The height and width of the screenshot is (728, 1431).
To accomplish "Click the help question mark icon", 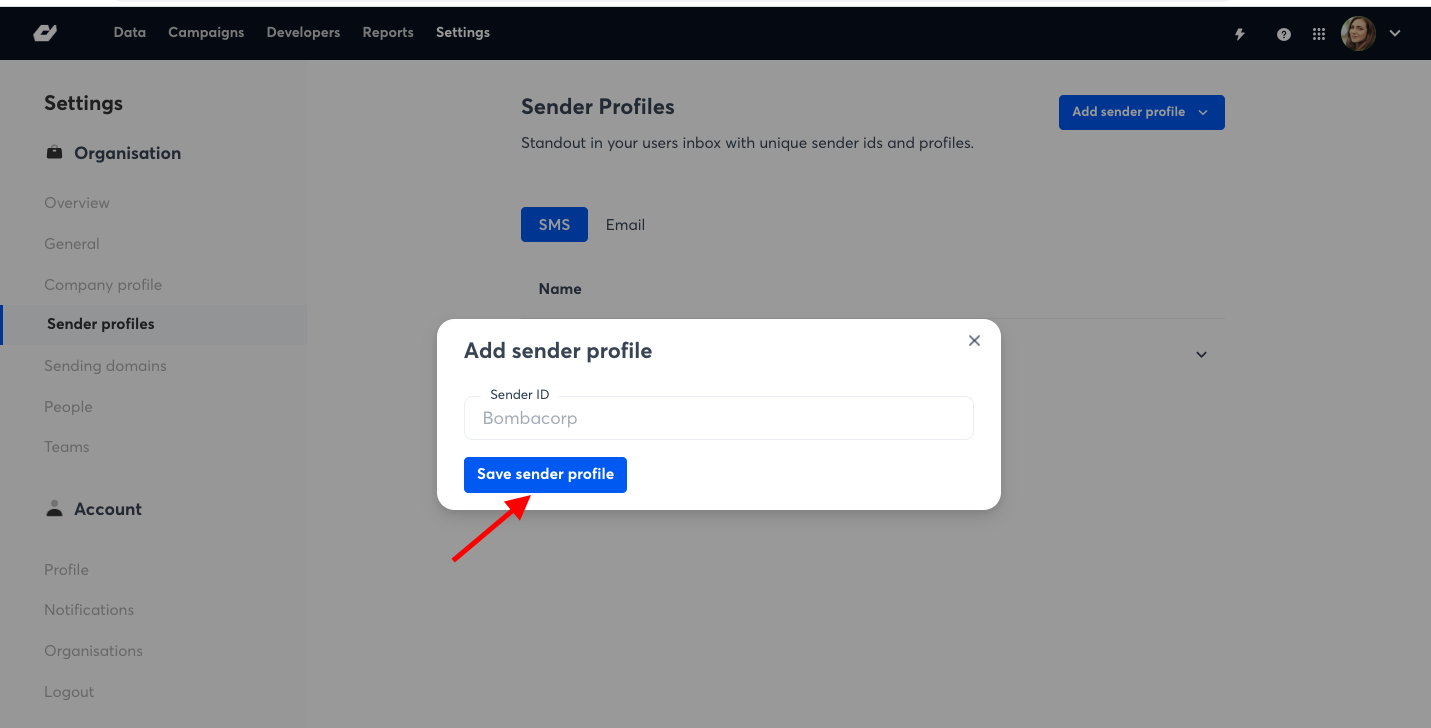I will point(1284,34).
